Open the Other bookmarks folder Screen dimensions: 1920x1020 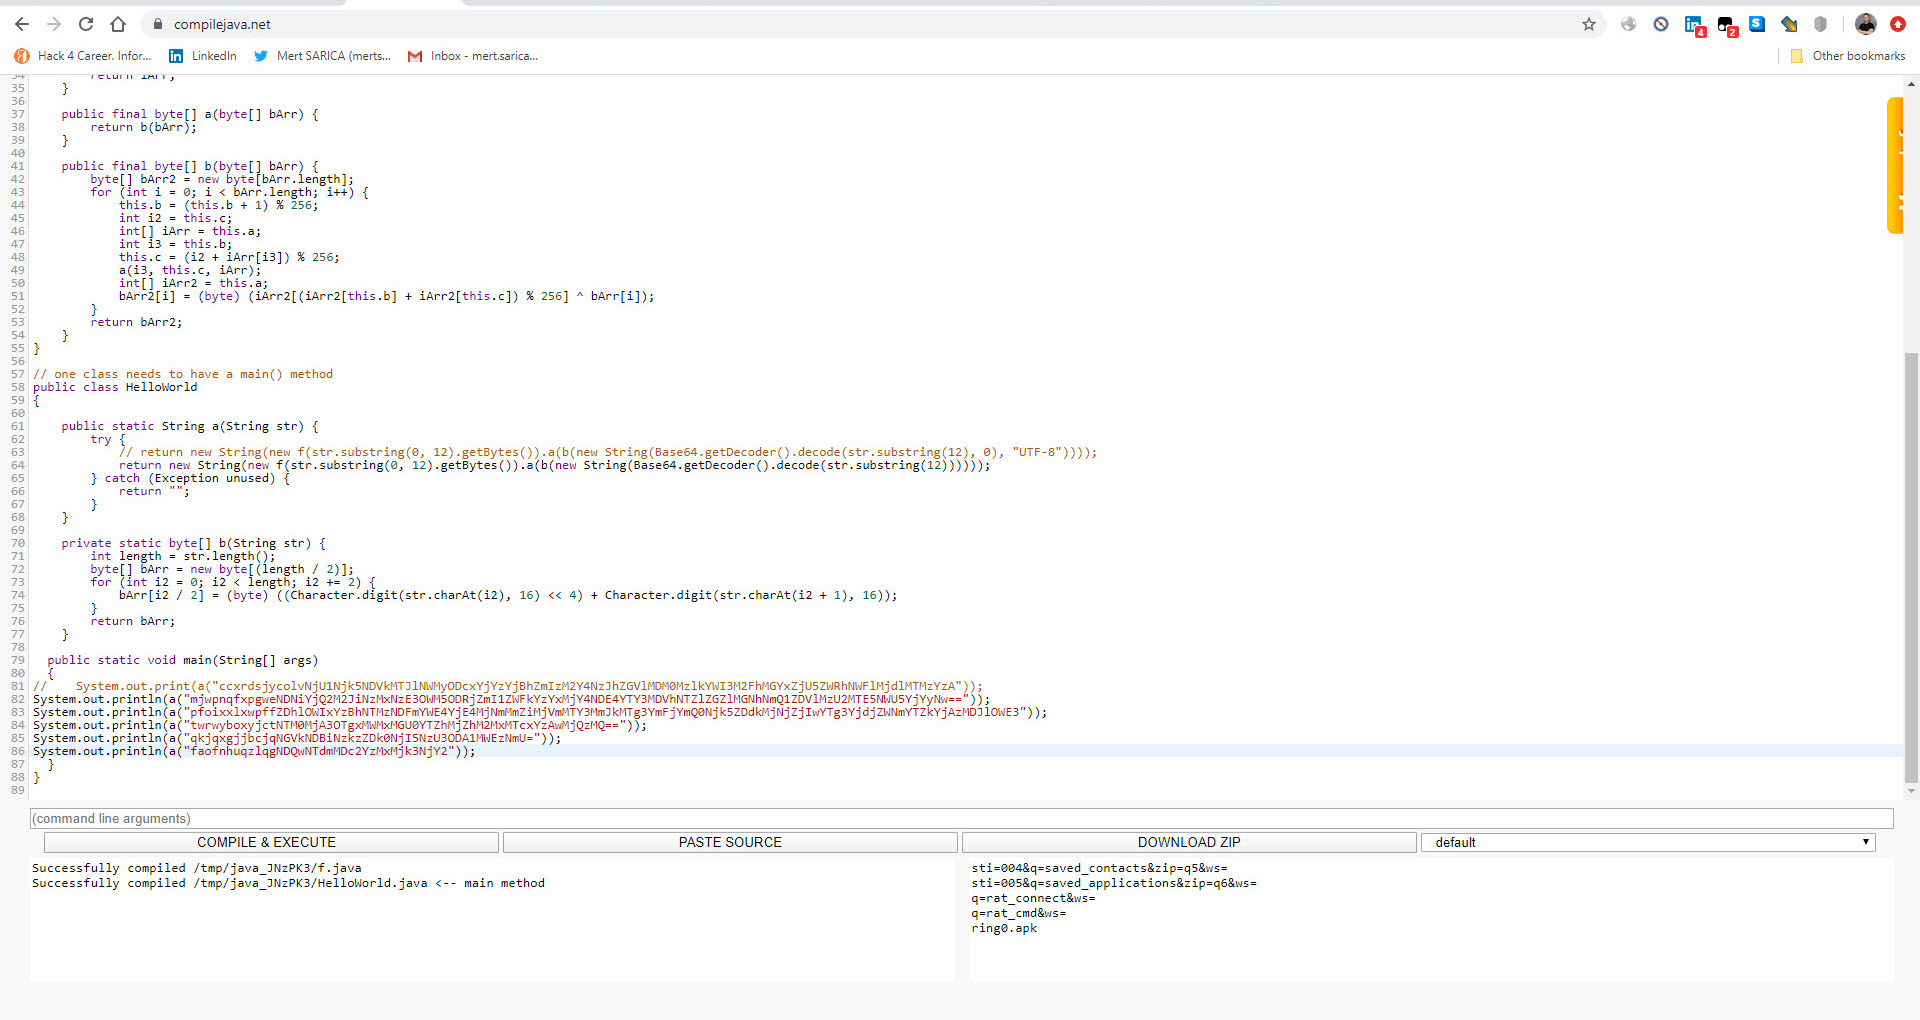point(1848,56)
